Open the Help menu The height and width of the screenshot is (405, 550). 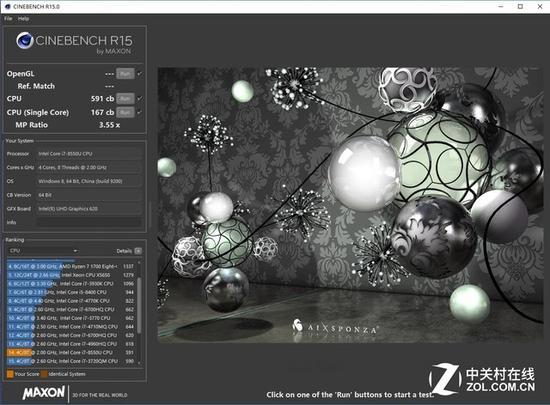(x=24, y=19)
